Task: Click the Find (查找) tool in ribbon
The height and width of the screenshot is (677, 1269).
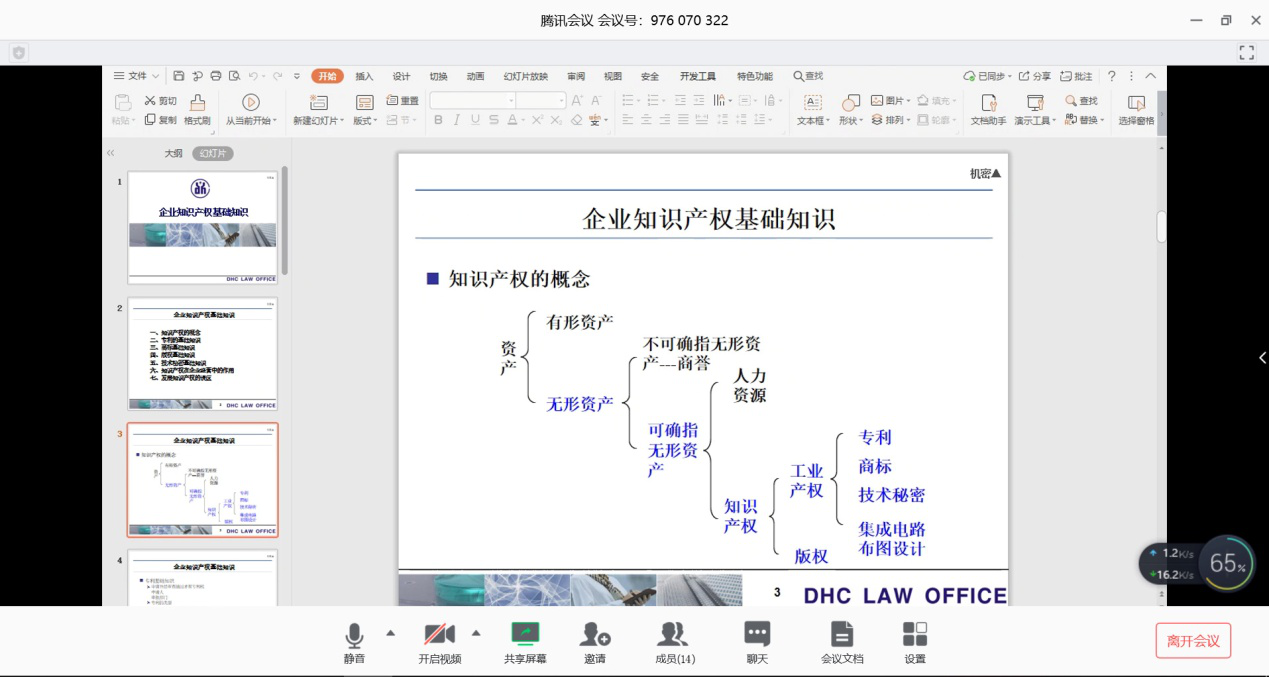Action: [x=1081, y=101]
